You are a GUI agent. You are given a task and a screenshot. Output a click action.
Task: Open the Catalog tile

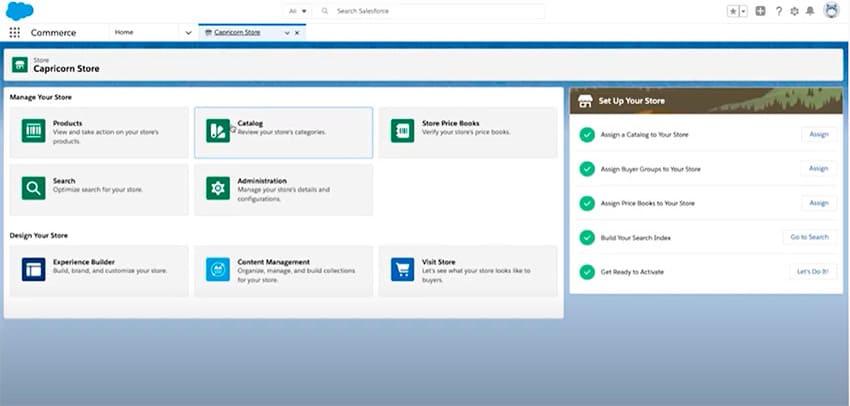[x=283, y=132]
